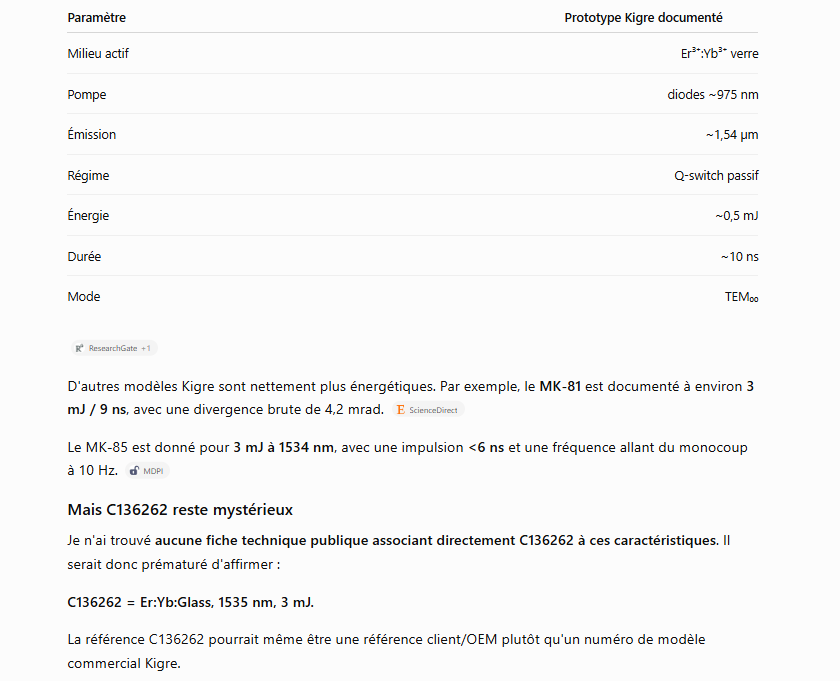Image resolution: width=840 pixels, height=681 pixels.
Task: Click the Q-switch passif cell
Action: (716, 176)
